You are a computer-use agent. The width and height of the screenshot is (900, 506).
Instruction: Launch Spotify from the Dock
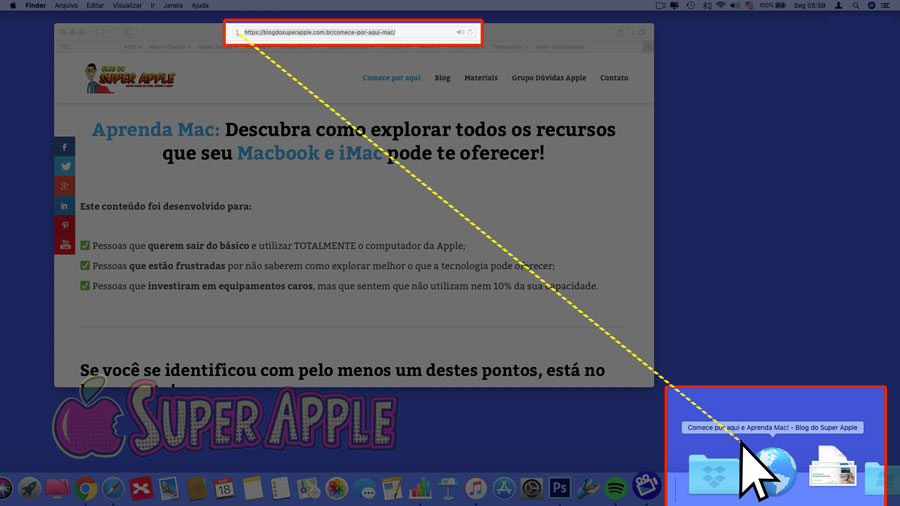pos(616,489)
